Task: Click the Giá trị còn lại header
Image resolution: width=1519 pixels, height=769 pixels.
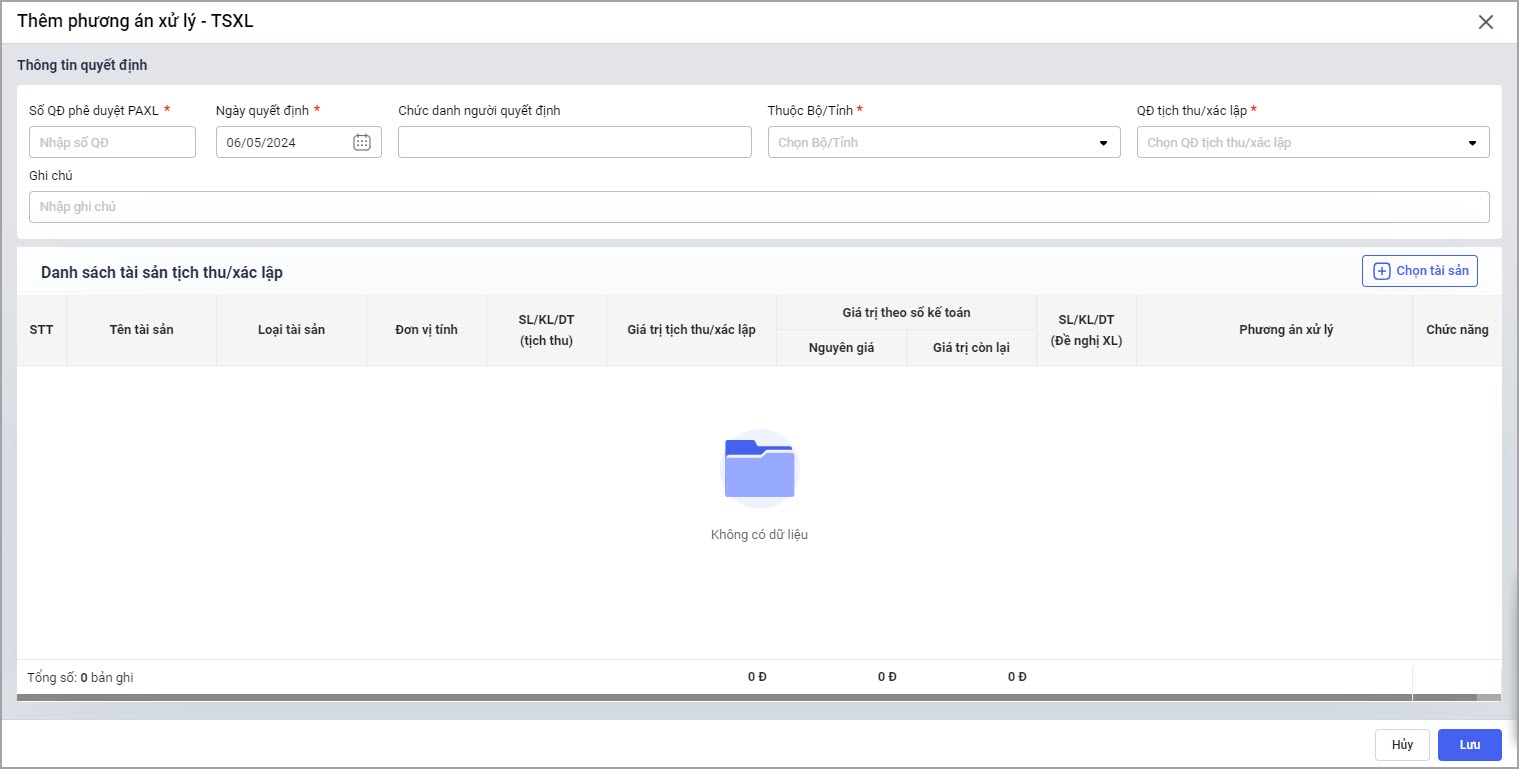Action: coord(971,348)
